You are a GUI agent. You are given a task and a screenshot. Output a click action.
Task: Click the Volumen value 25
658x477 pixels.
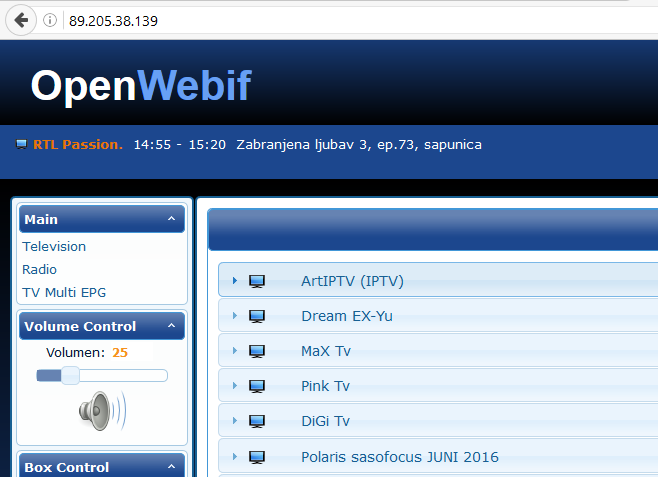click(120, 352)
